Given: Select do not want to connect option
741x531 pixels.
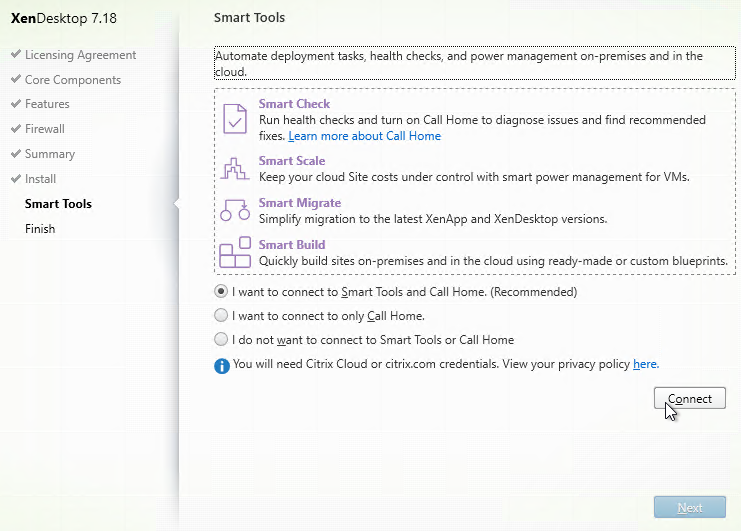Looking at the screenshot, I should [x=221, y=340].
